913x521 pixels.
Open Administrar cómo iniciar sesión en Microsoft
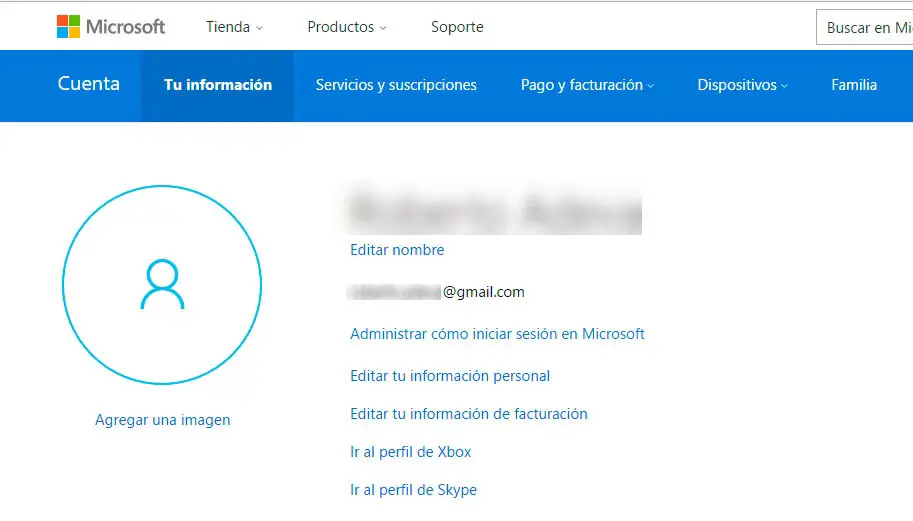(497, 334)
